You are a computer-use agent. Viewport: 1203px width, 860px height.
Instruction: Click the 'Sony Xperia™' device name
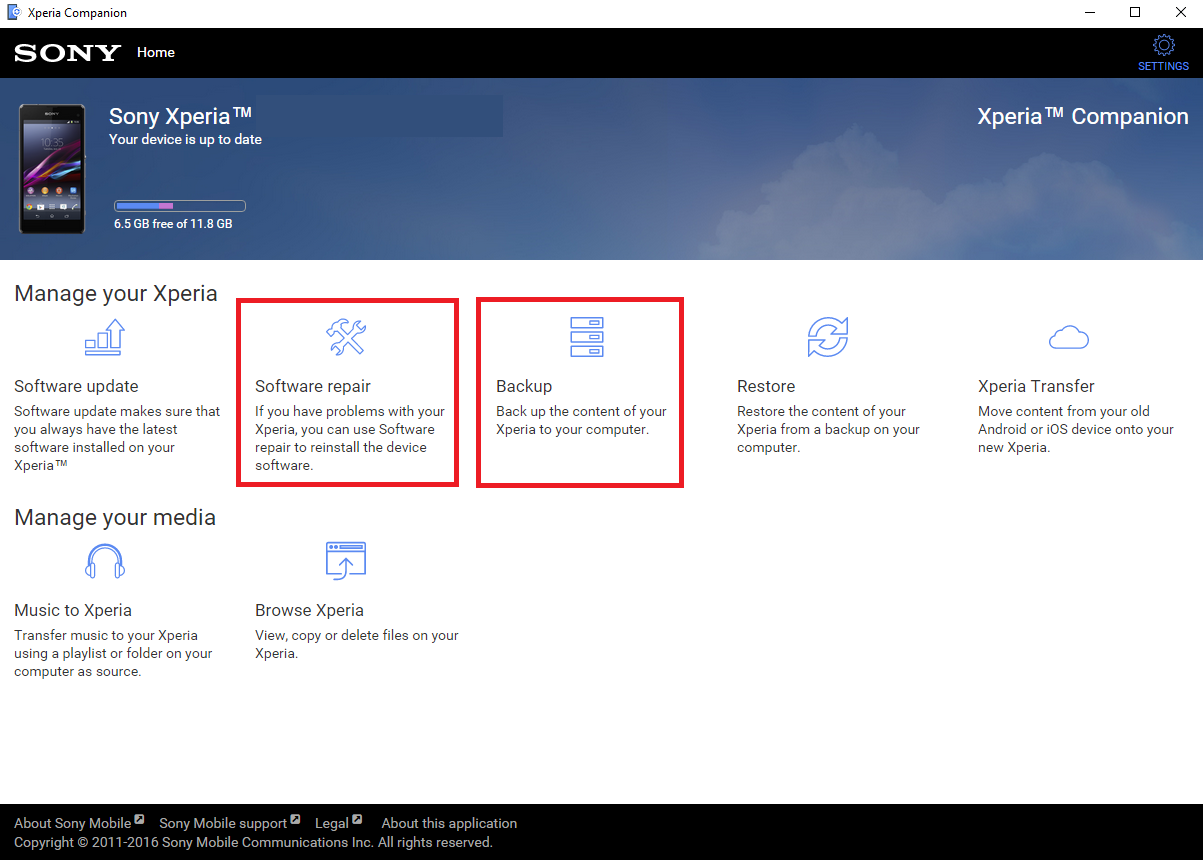pos(180,115)
